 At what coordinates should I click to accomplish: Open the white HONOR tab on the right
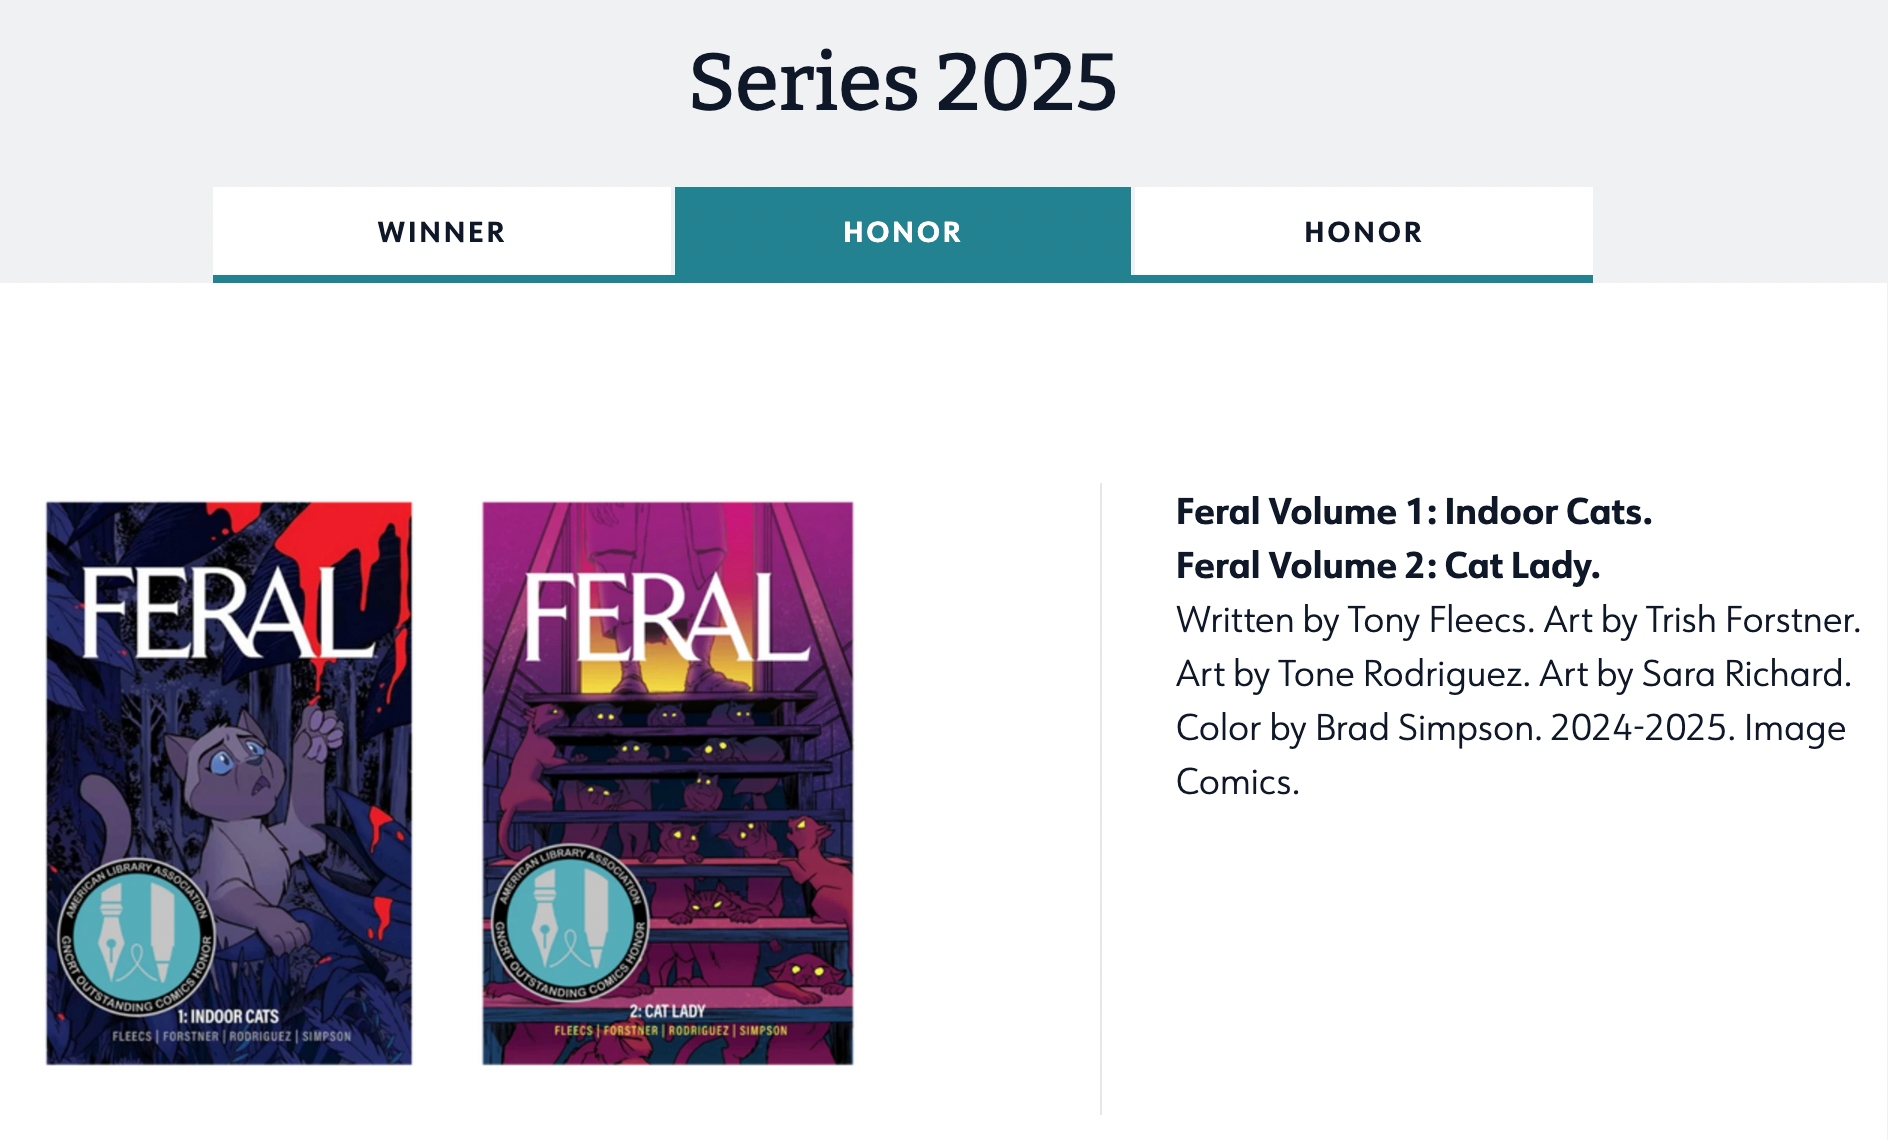point(1362,232)
